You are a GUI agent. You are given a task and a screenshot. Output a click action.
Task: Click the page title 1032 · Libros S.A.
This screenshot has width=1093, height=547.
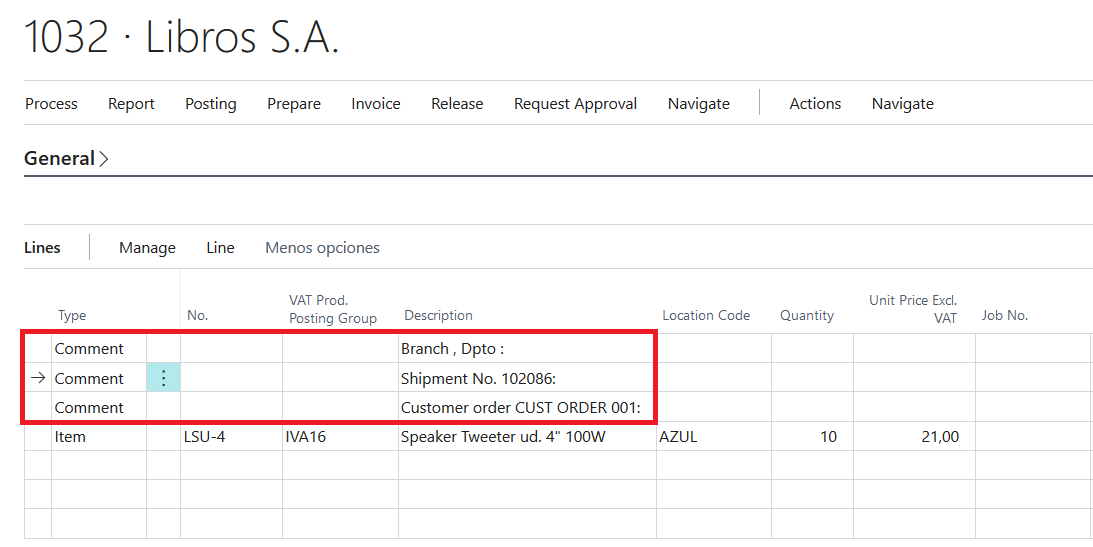(x=182, y=36)
